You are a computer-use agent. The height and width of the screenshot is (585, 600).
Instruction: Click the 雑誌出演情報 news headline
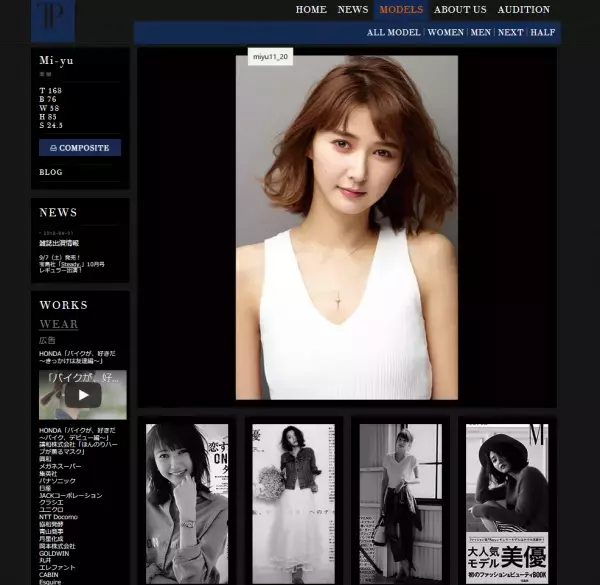click(59, 243)
